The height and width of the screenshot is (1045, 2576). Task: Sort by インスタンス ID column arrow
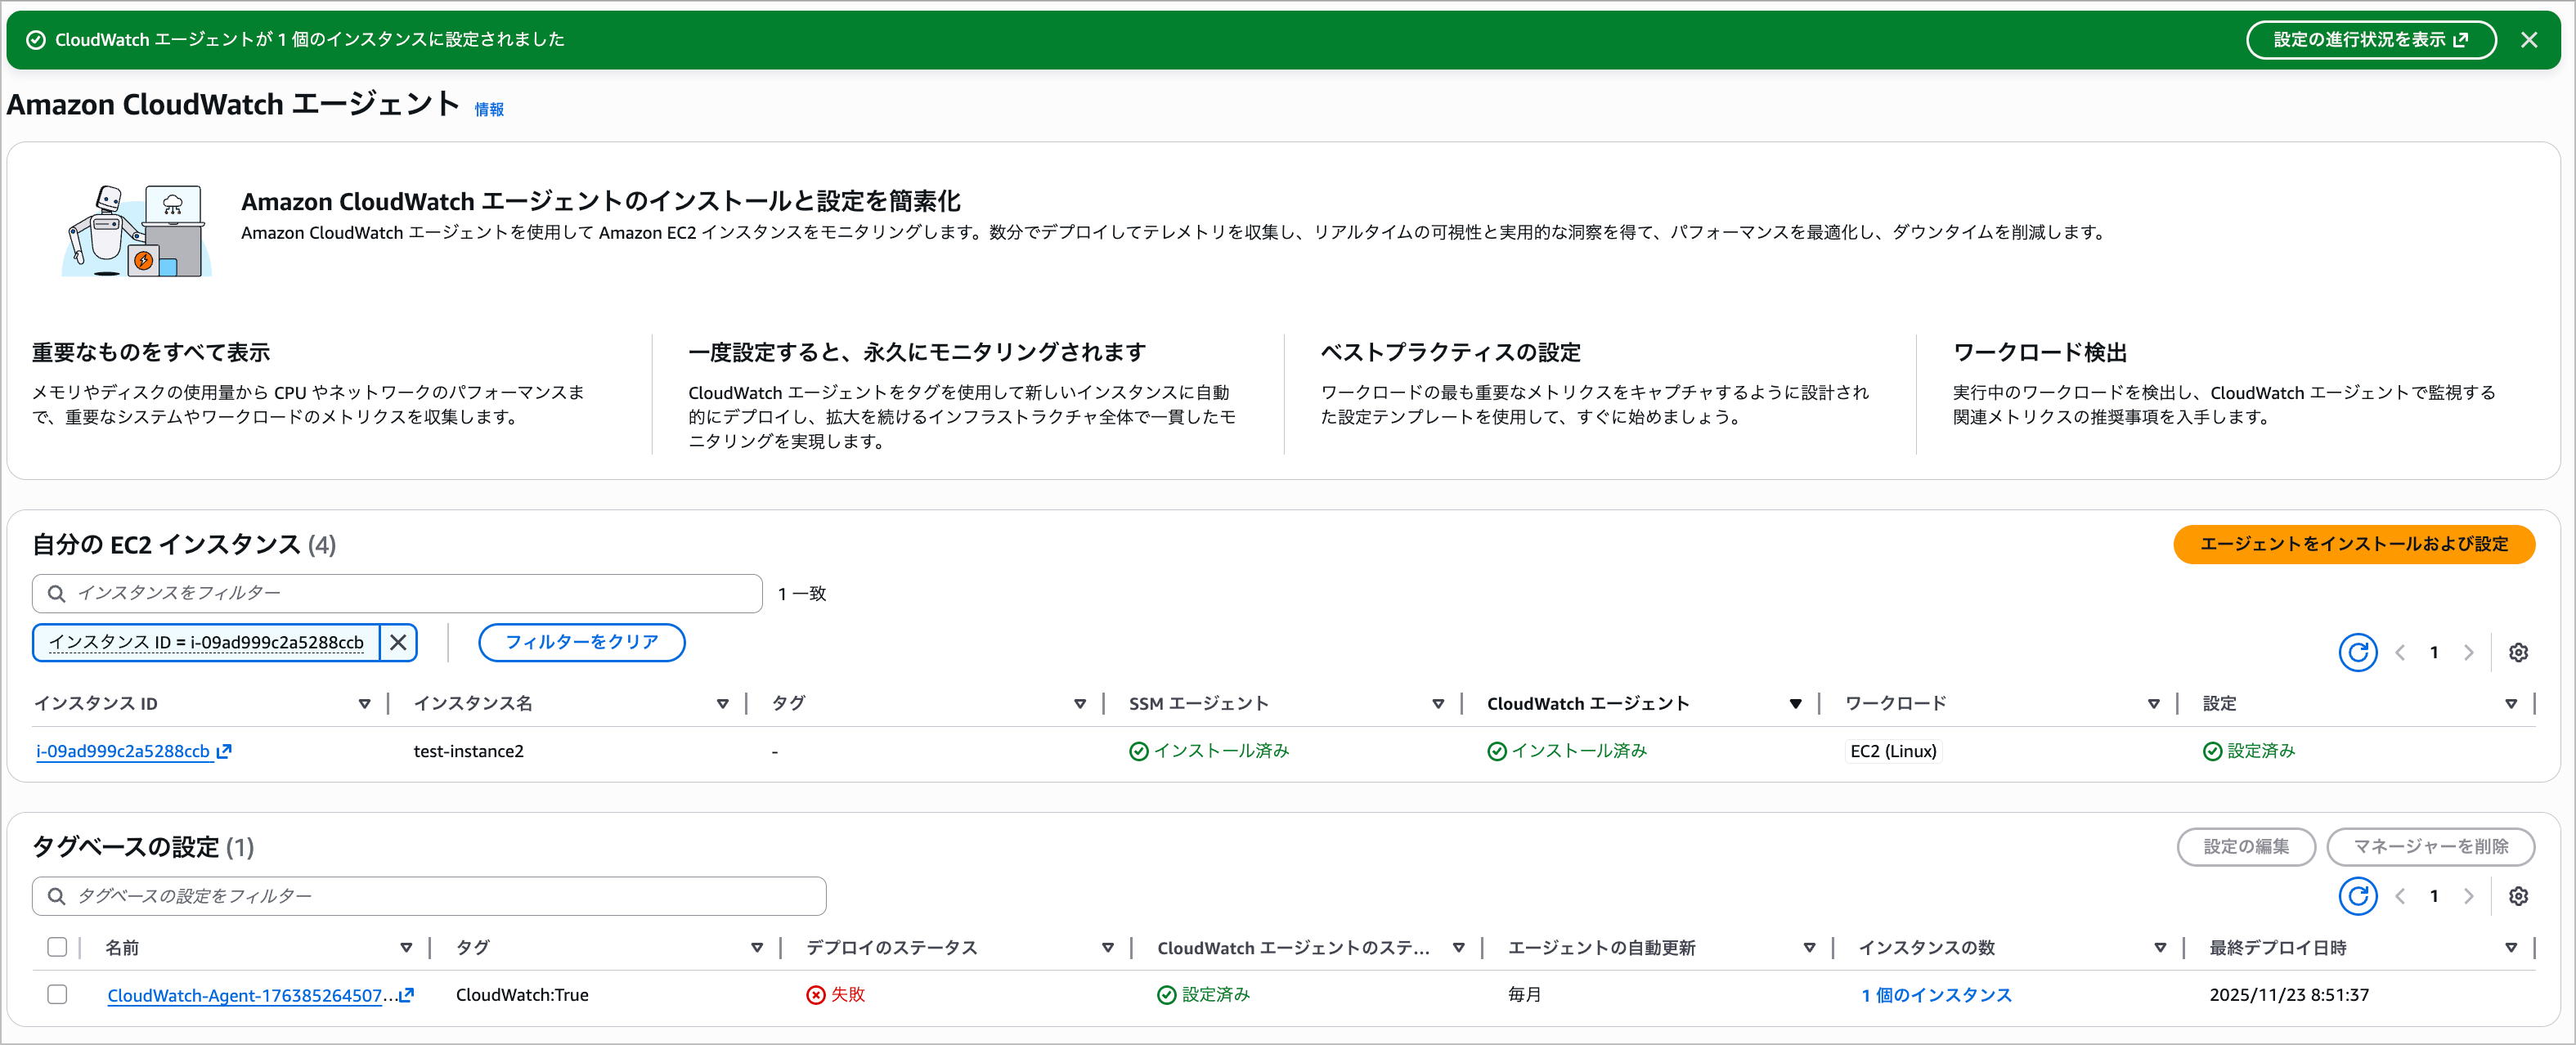364,704
